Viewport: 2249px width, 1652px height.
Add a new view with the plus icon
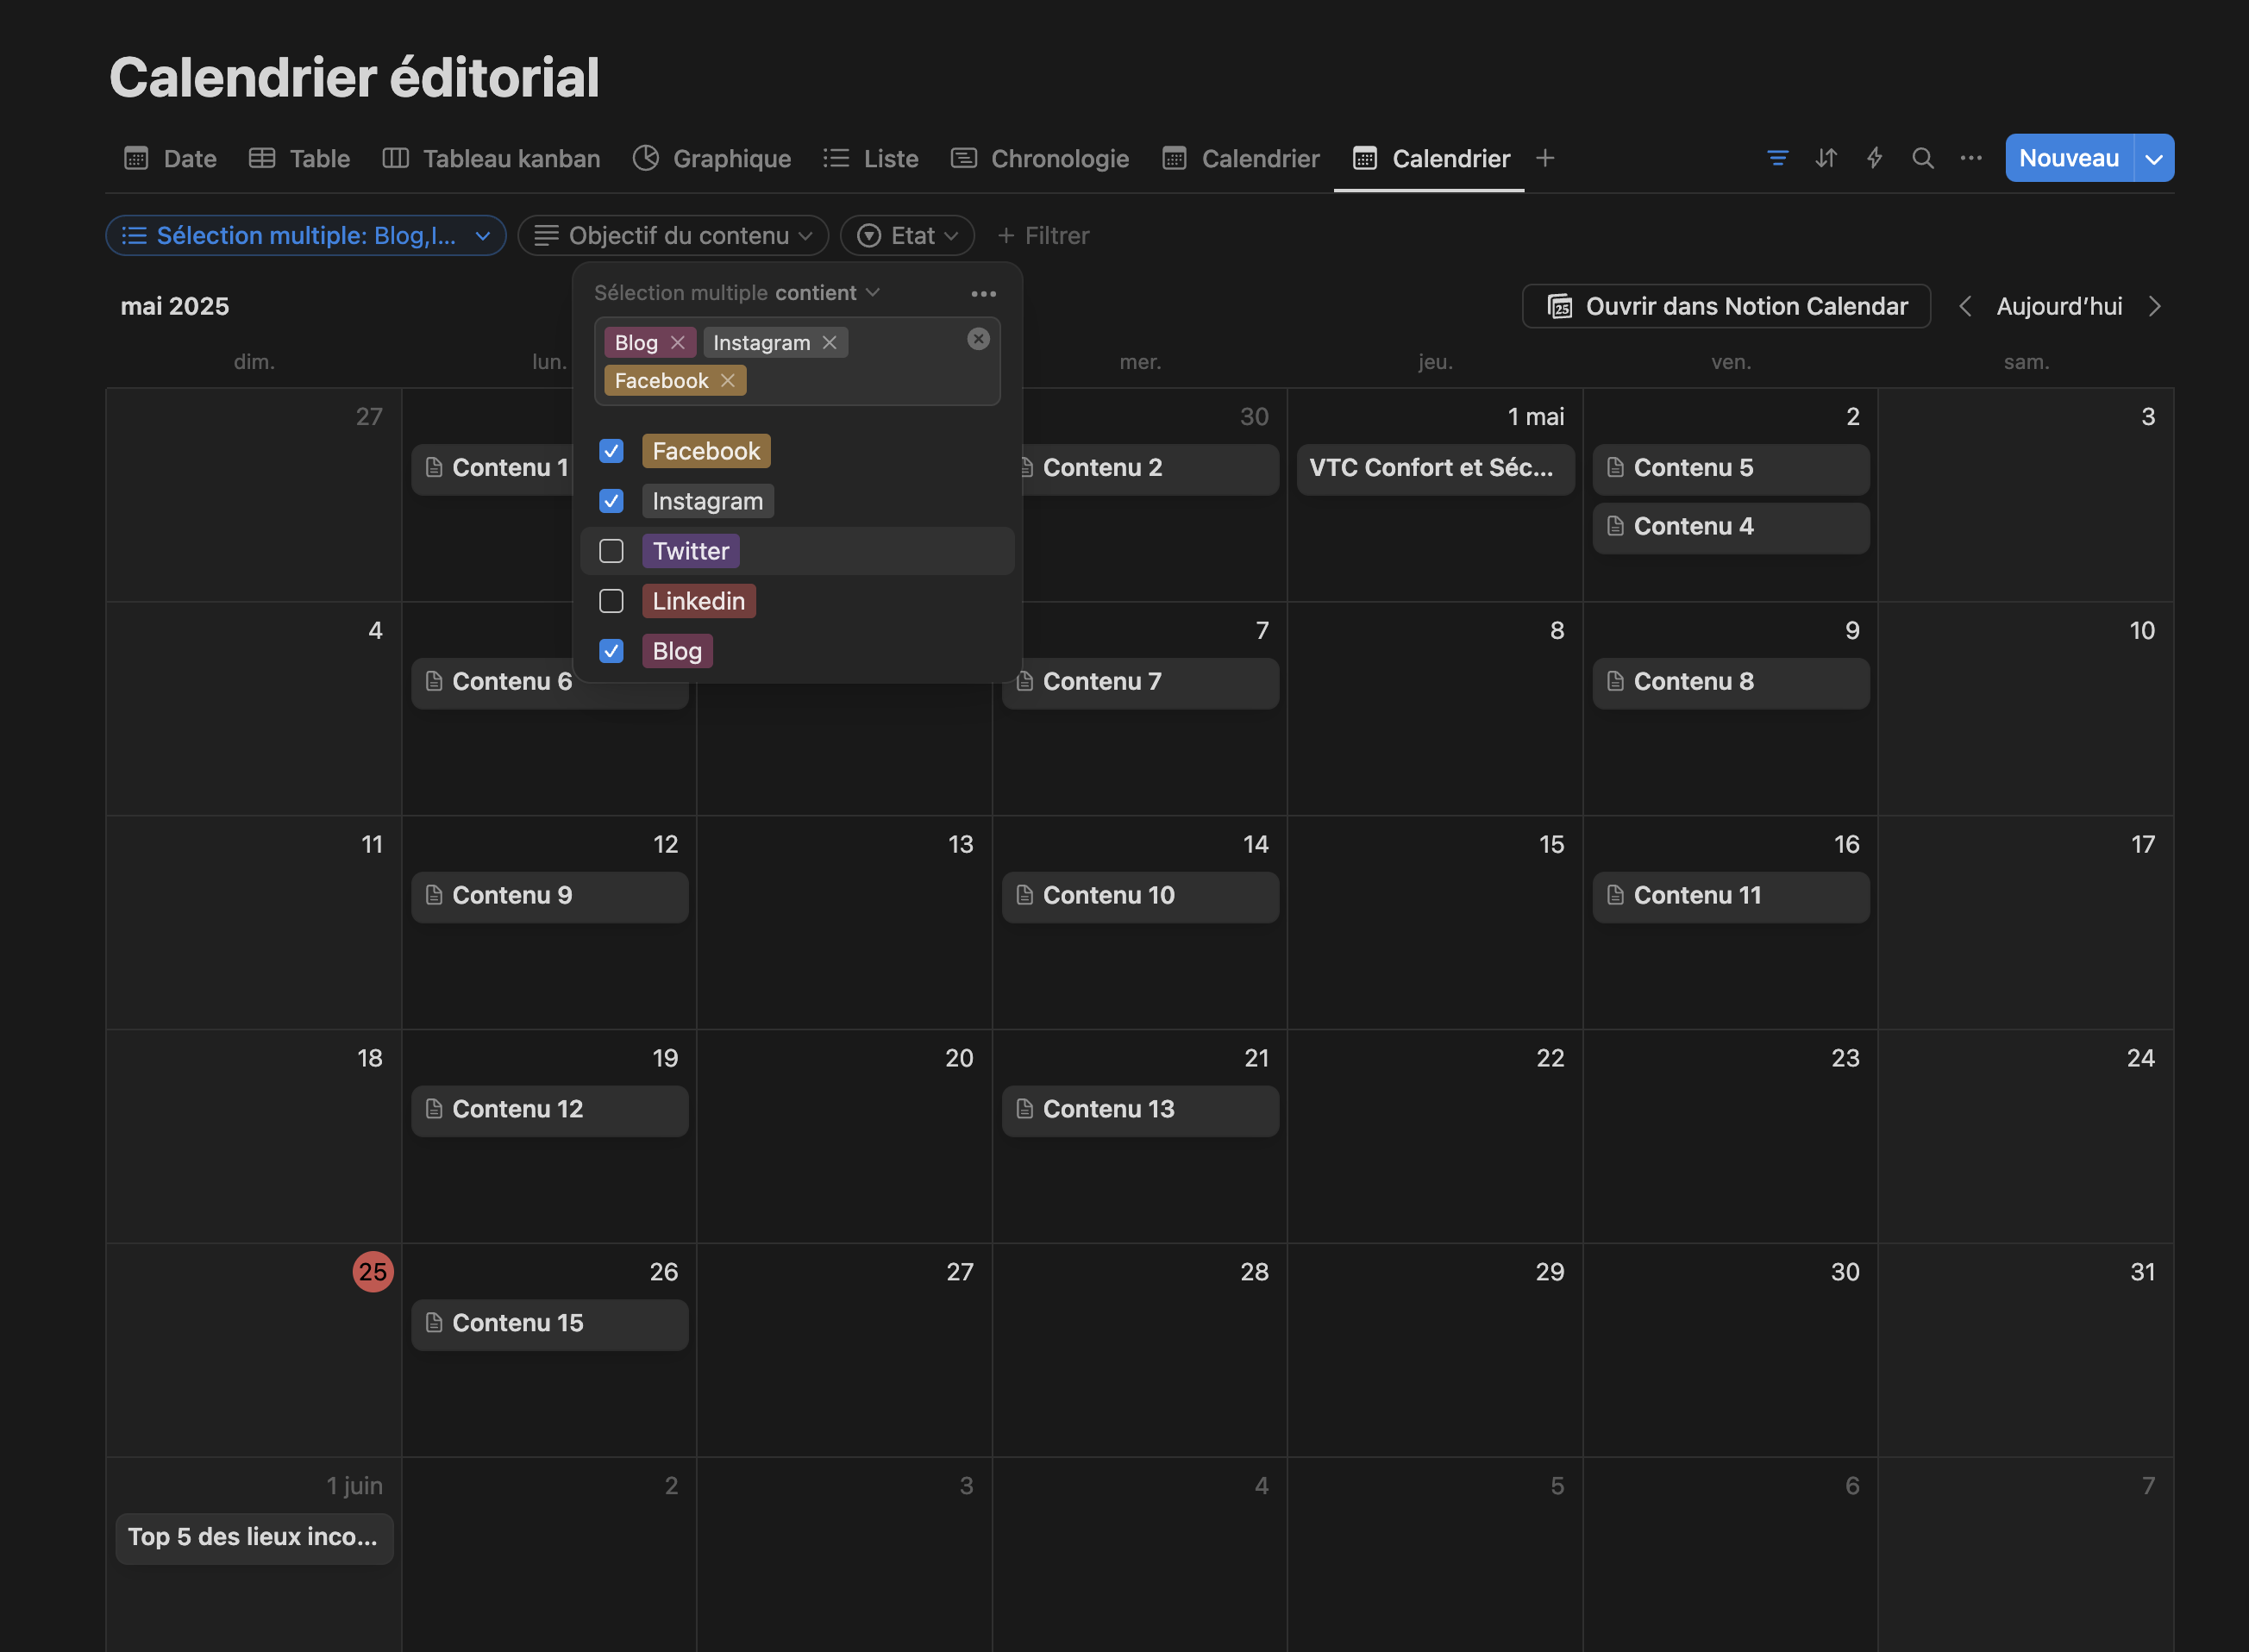[x=1545, y=158]
